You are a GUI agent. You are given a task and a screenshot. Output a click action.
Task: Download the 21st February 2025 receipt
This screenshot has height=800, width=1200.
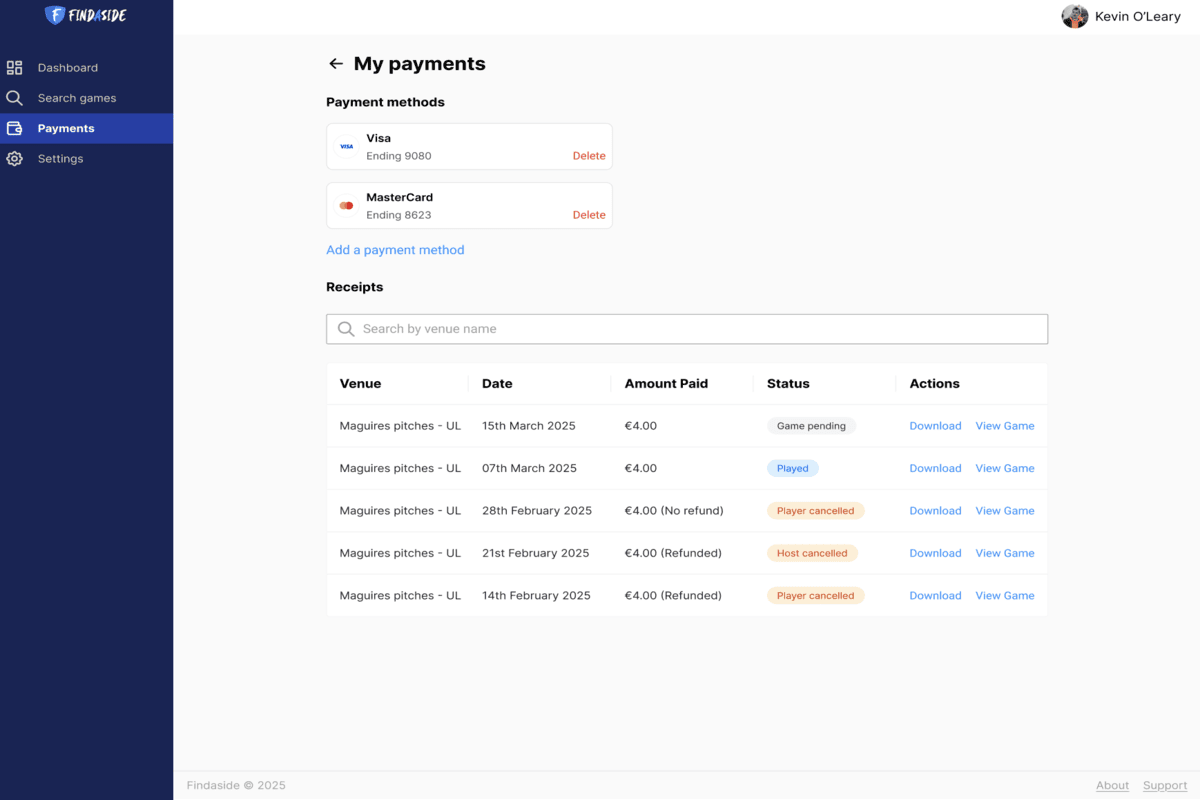click(x=935, y=553)
